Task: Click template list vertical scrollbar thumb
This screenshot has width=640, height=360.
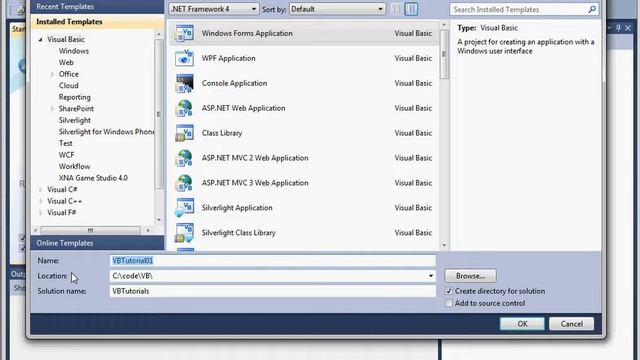Action: (444, 54)
